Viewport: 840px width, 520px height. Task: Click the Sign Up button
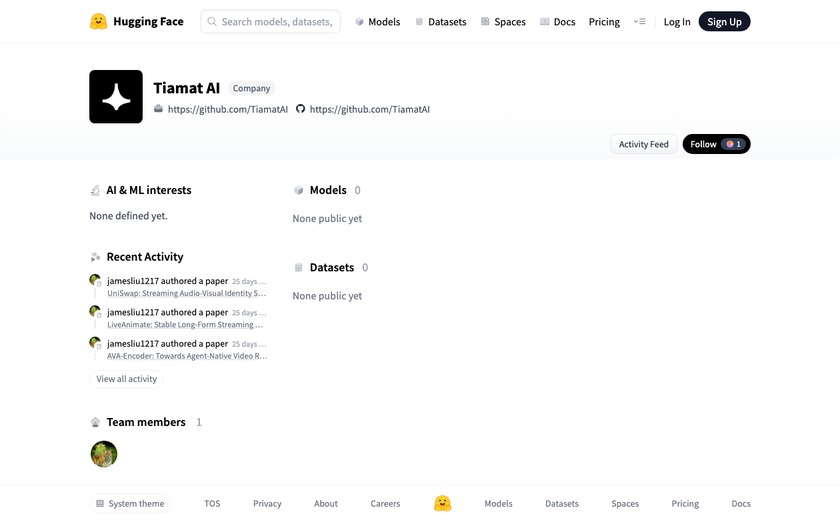[x=724, y=21]
